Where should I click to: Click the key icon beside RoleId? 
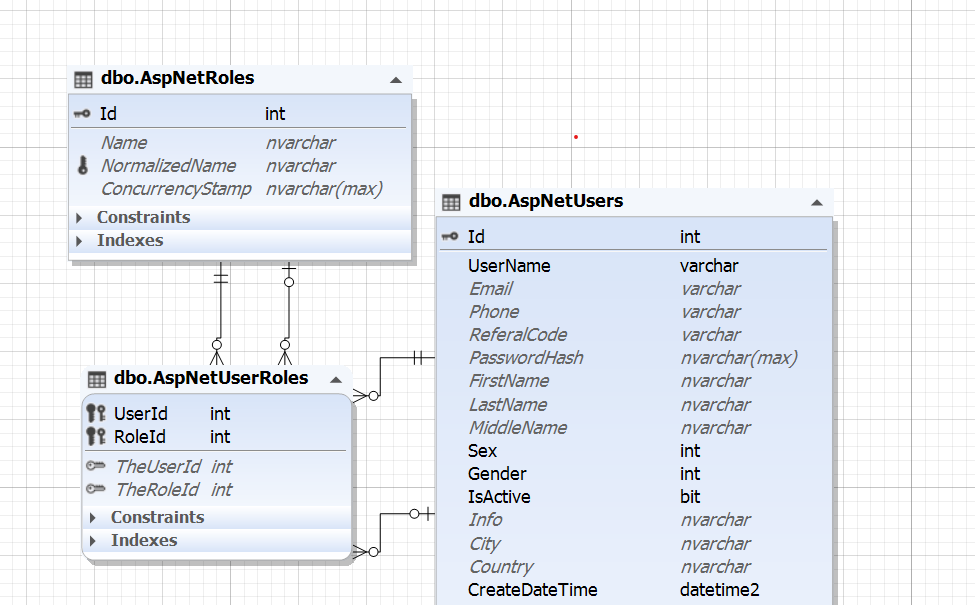click(96, 436)
